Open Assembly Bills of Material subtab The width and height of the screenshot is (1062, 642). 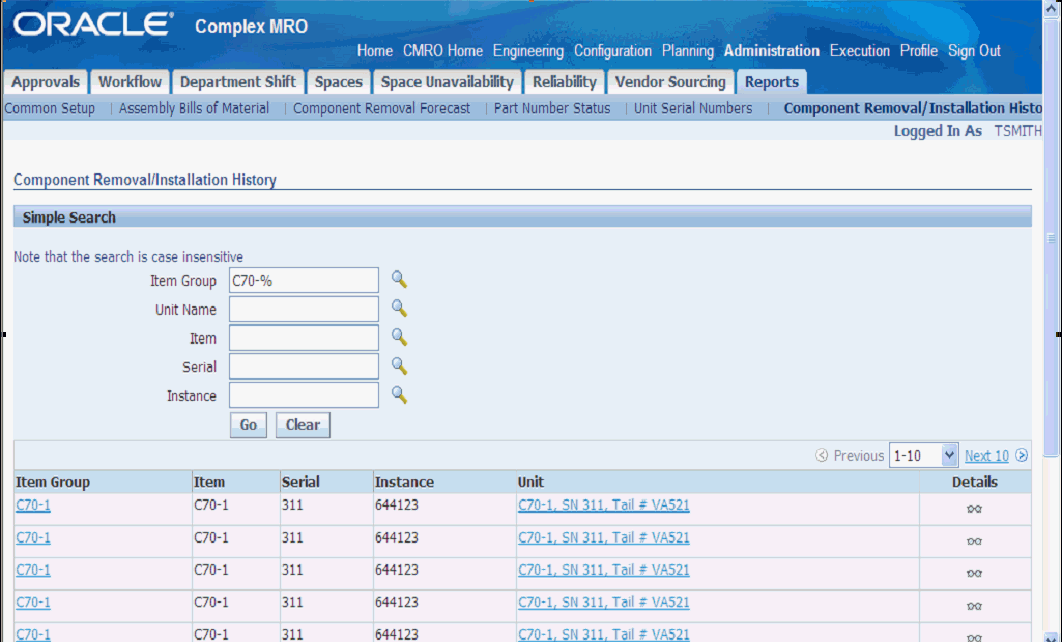(x=194, y=108)
